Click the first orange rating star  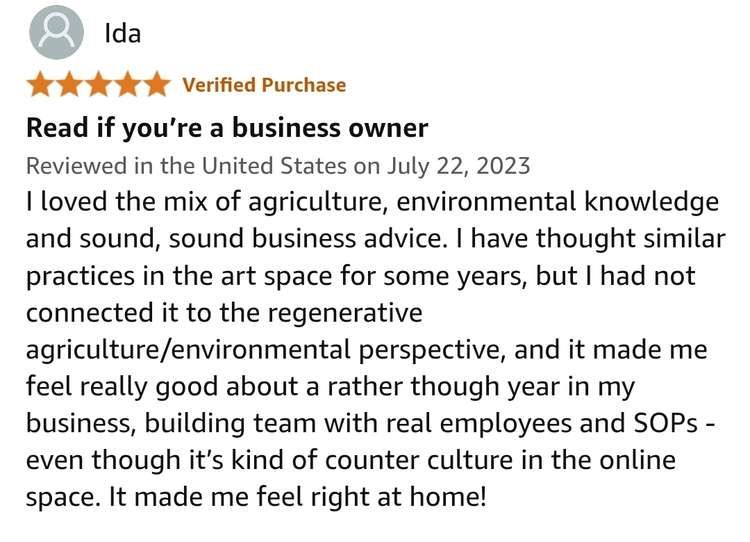click(x=40, y=85)
